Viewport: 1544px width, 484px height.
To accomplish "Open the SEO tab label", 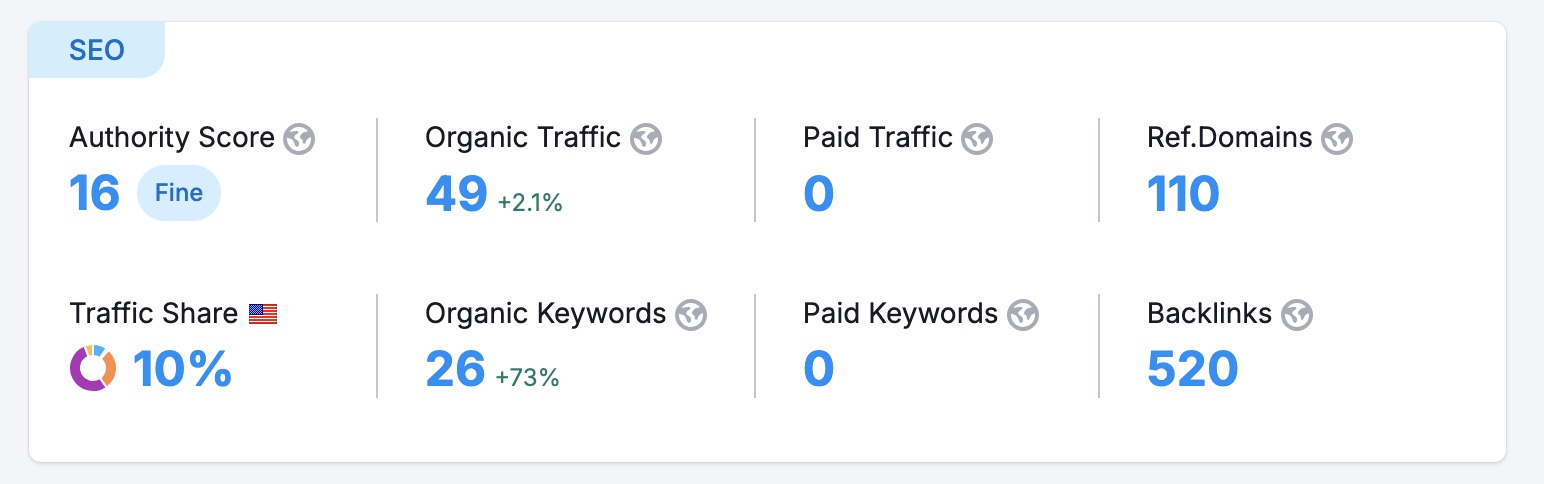I will point(97,50).
